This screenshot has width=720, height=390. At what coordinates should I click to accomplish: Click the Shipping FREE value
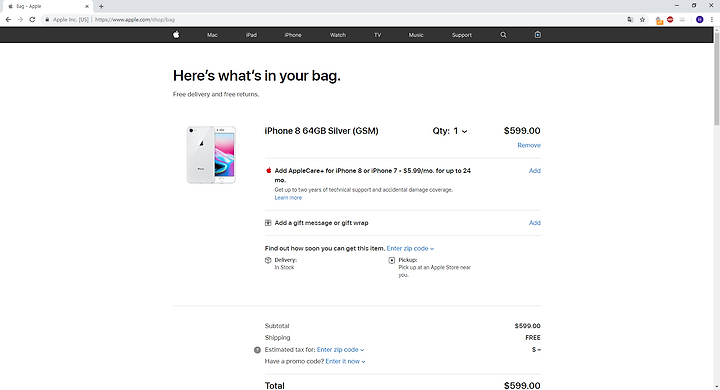click(x=533, y=338)
